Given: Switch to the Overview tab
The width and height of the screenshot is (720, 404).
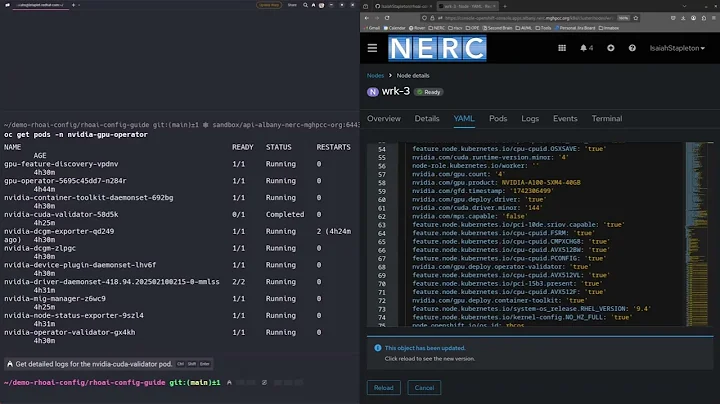Looking at the screenshot, I should (x=384, y=118).
